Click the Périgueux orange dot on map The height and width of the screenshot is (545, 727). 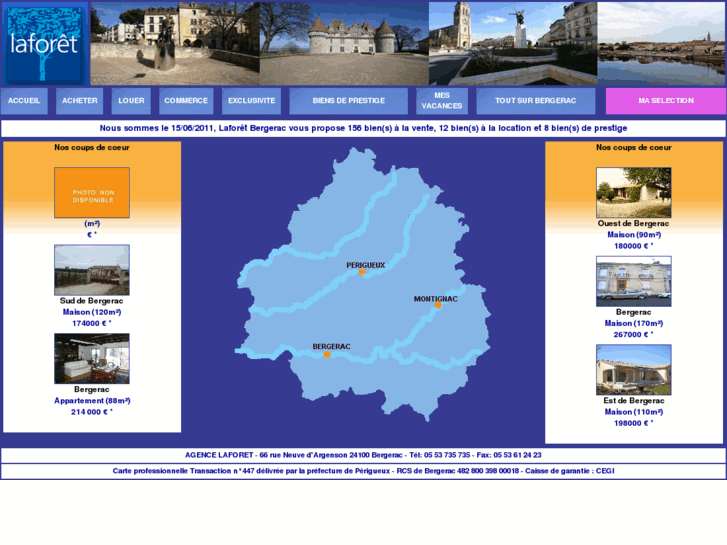tap(362, 272)
